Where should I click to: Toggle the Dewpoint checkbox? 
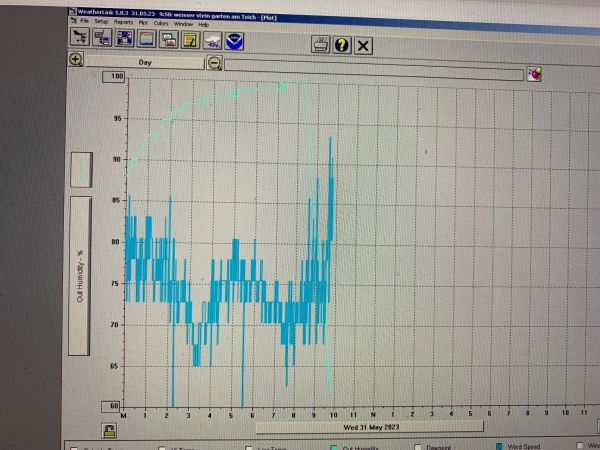(x=419, y=447)
